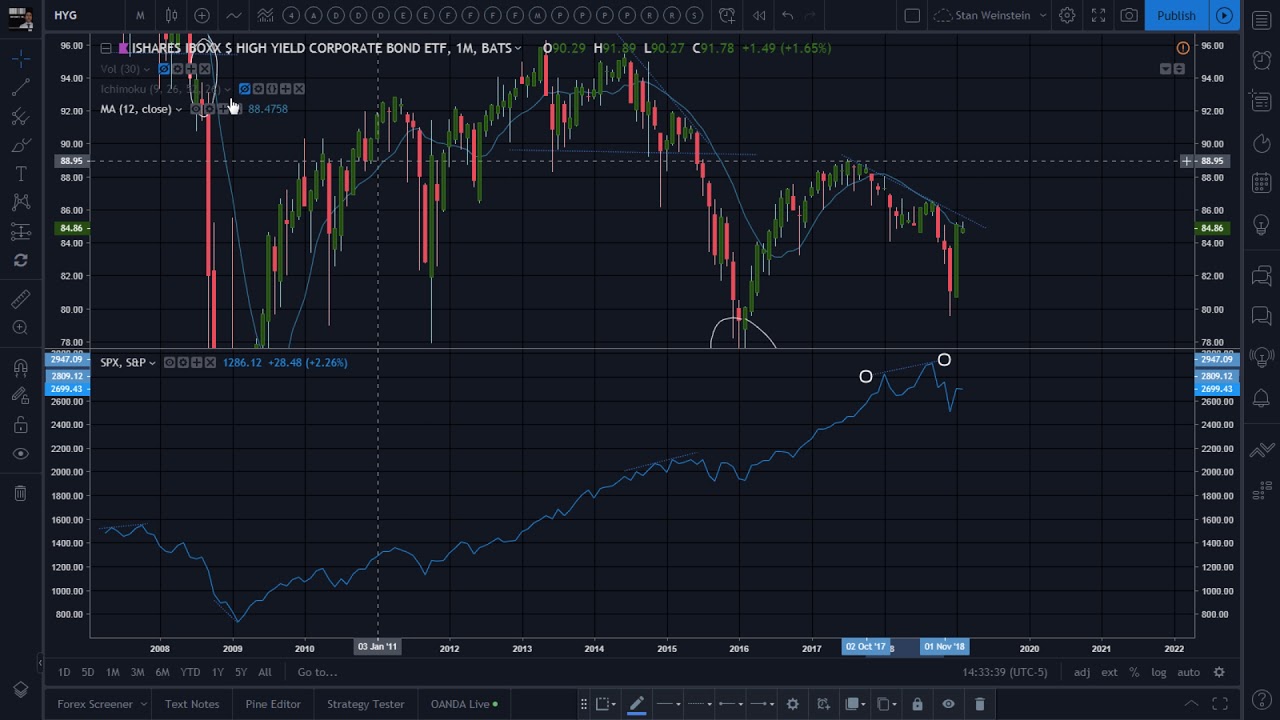
Task: Click the Go to... date link
Action: pyautogui.click(x=317, y=672)
